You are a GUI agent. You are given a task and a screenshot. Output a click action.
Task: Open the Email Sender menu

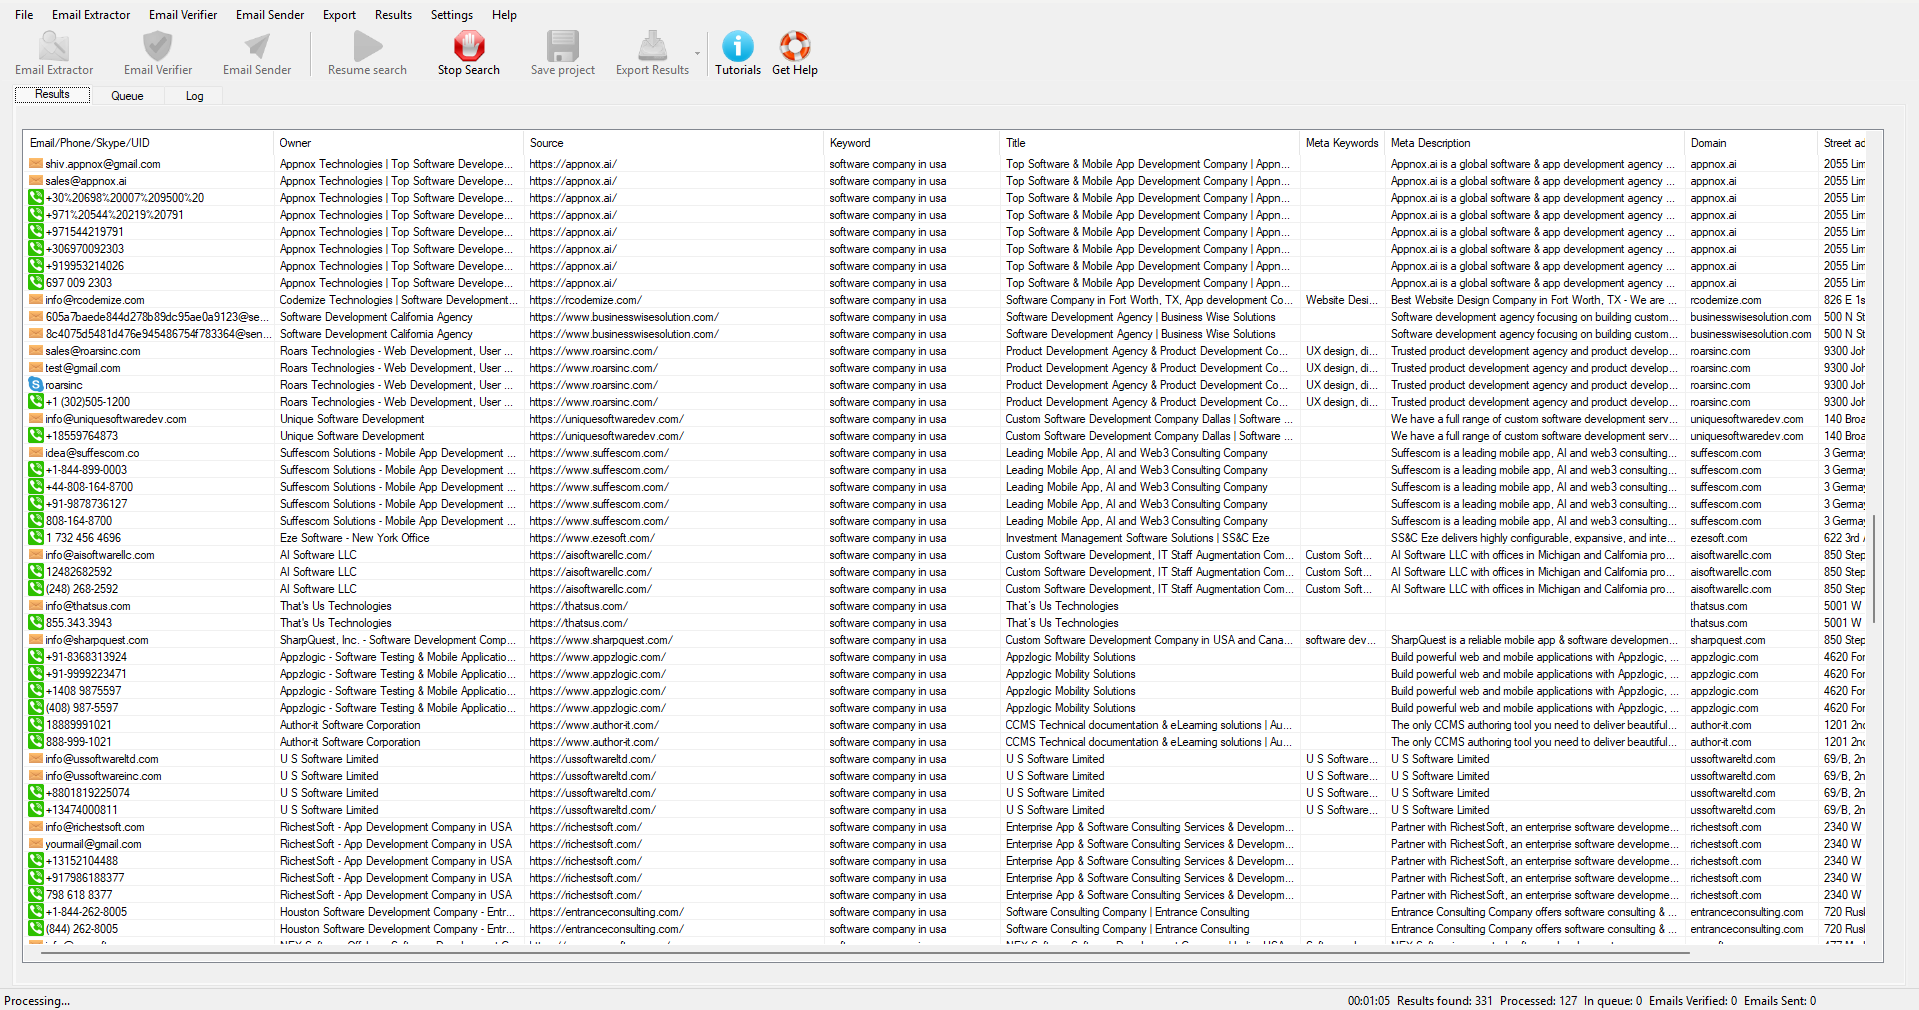click(270, 15)
